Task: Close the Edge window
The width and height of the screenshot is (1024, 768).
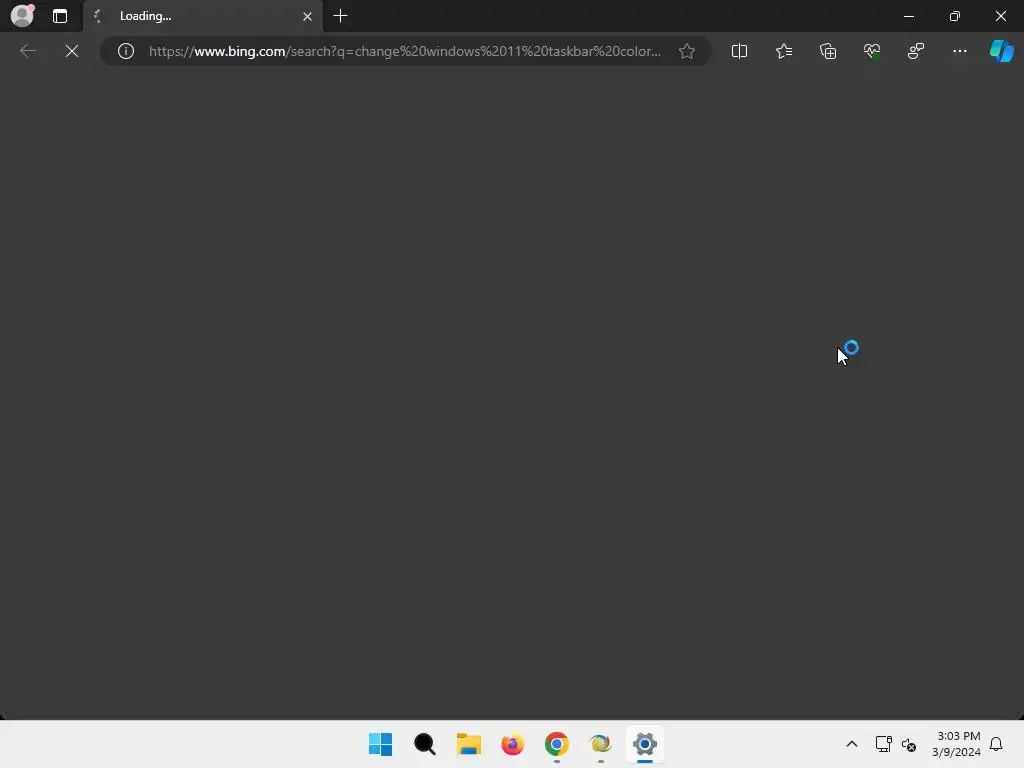Action: (x=1000, y=16)
